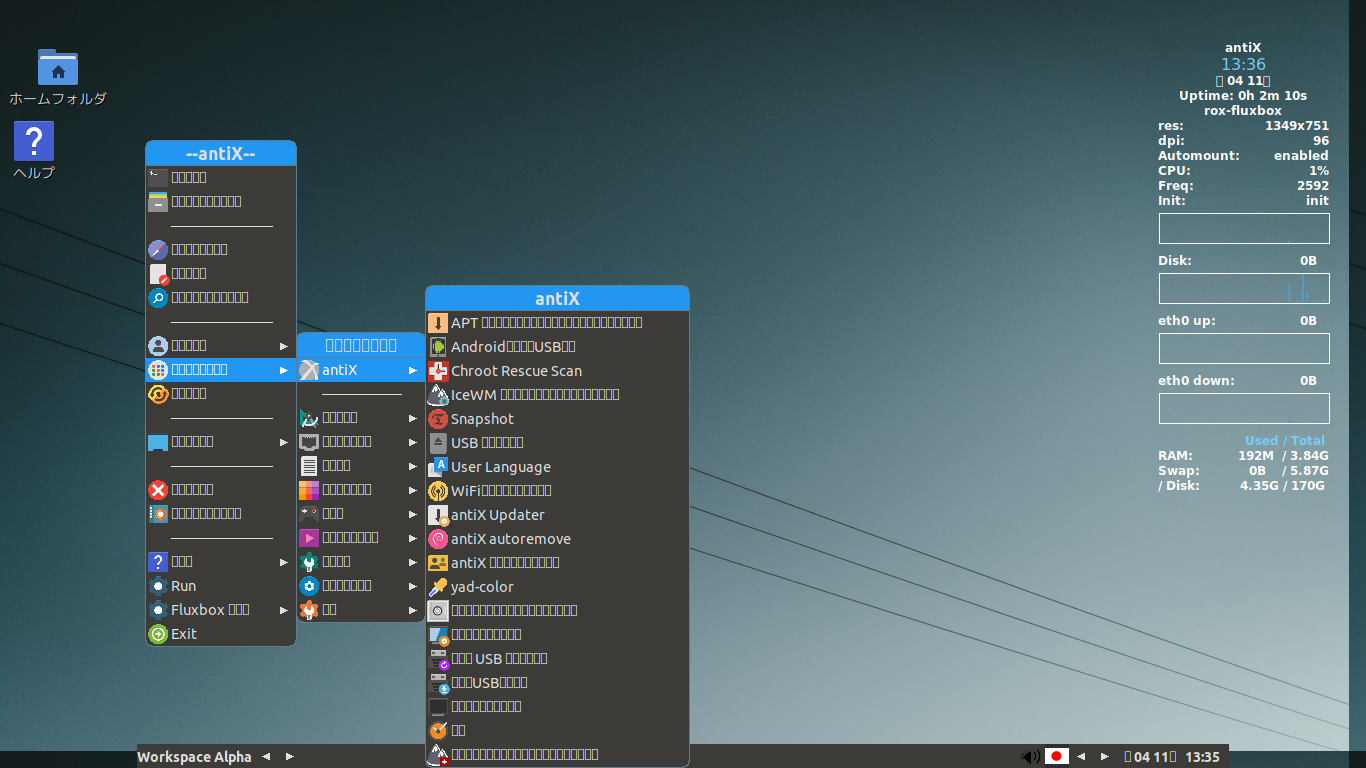This screenshot has height=768, width=1366.
Task: Expand the blue gear settings category
Action: (360, 585)
